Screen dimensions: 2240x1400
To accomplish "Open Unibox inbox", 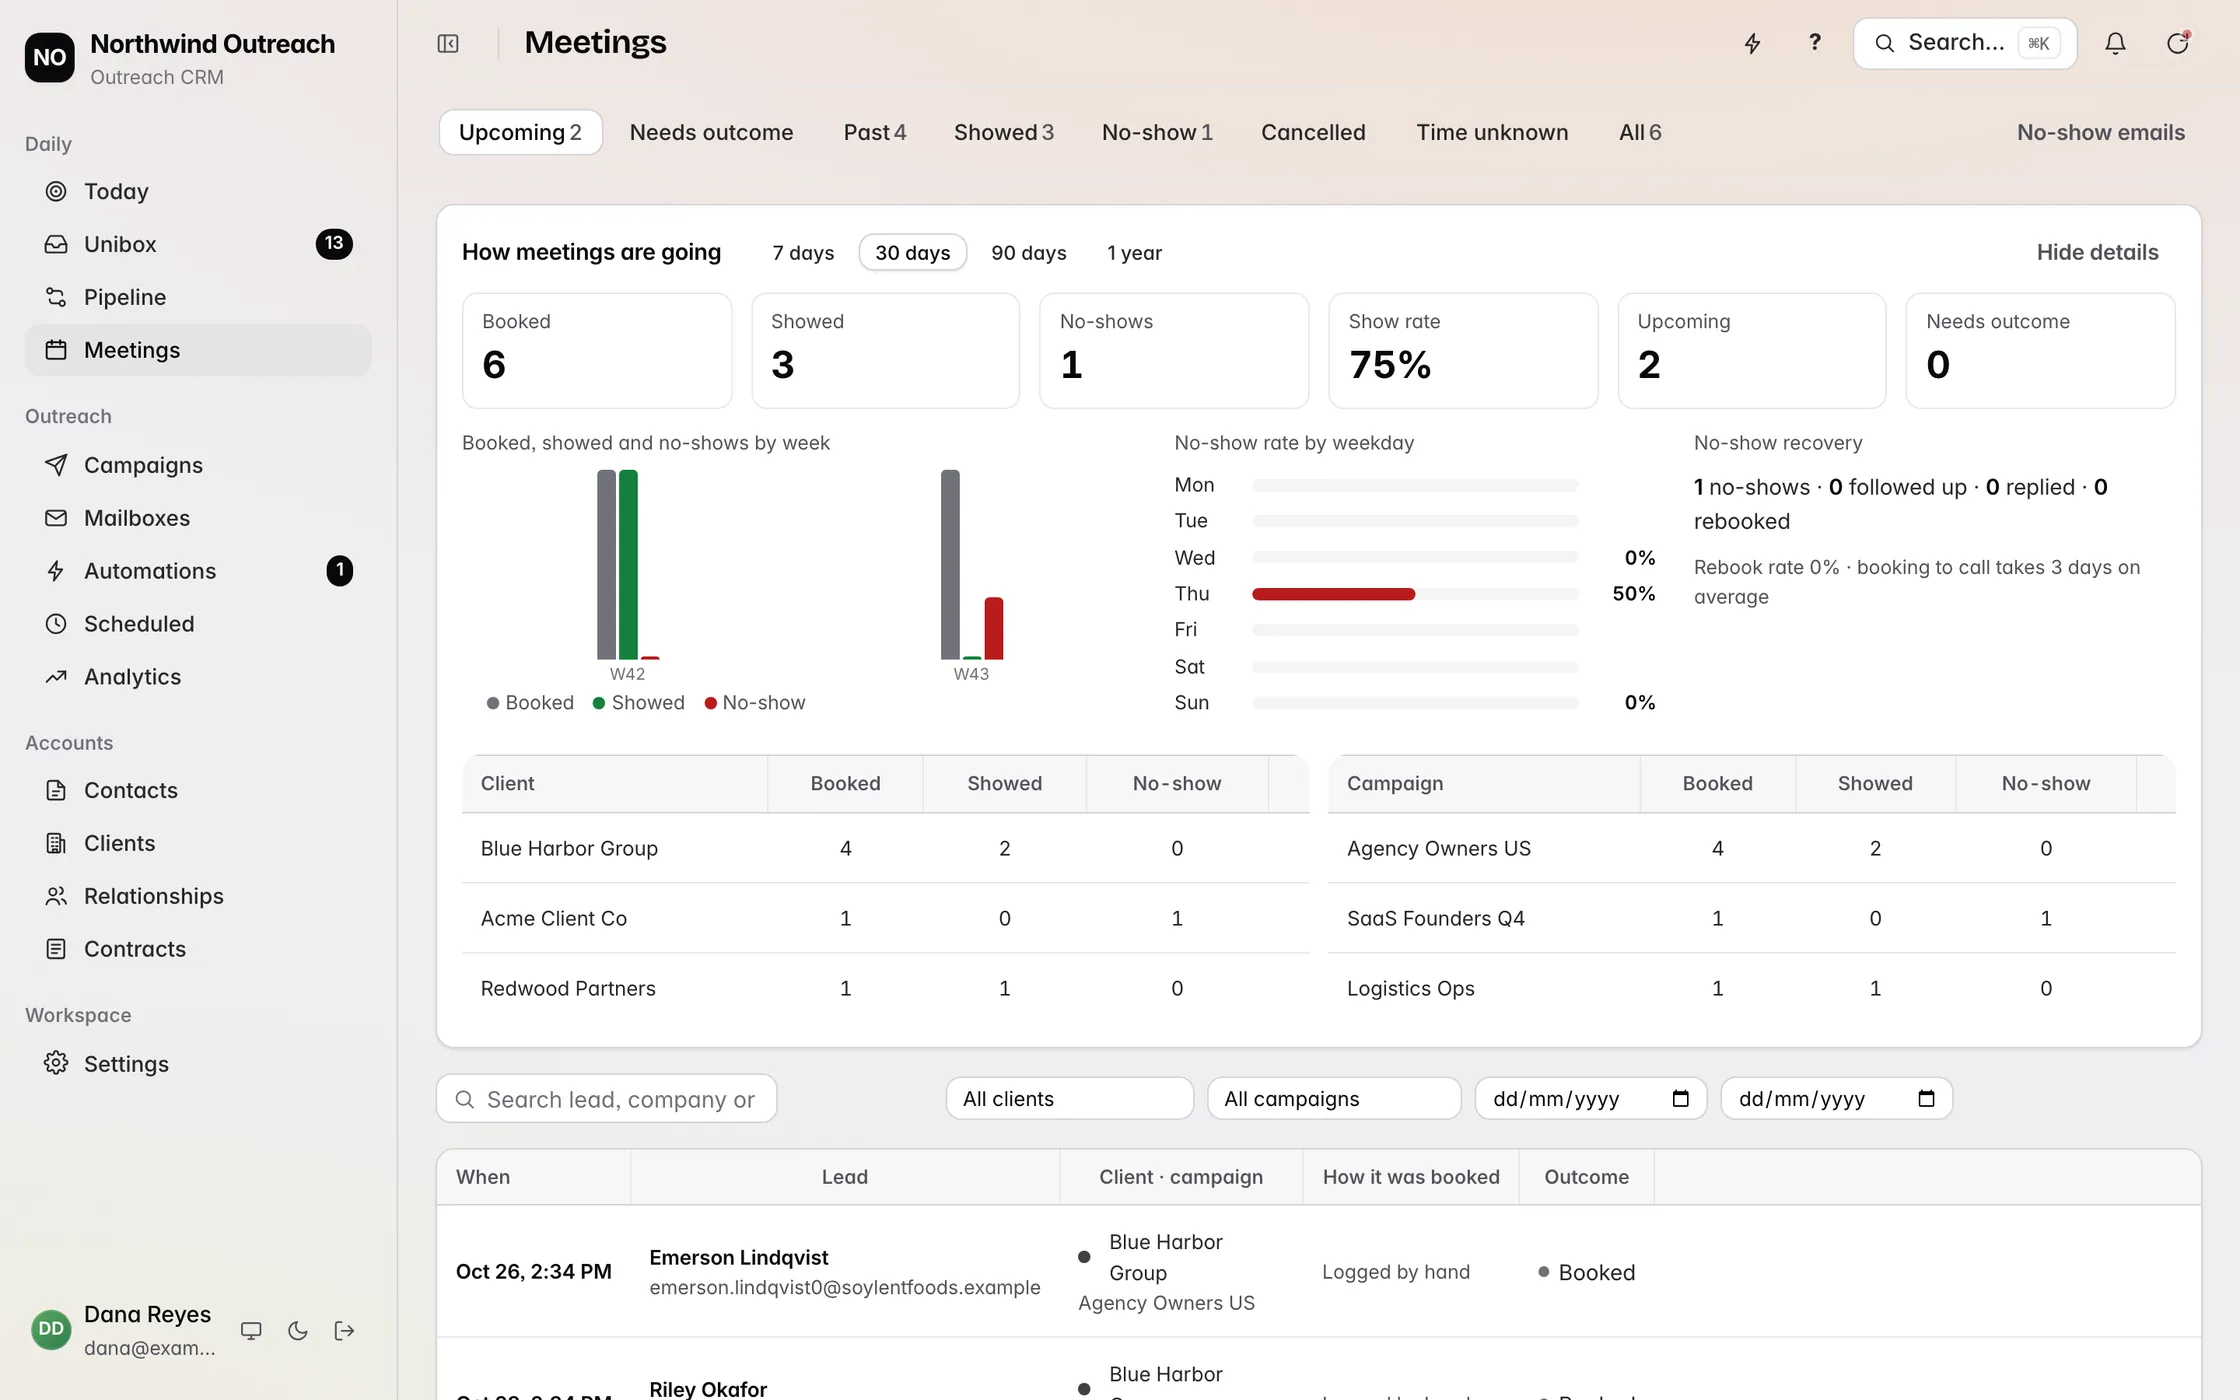I will (198, 244).
